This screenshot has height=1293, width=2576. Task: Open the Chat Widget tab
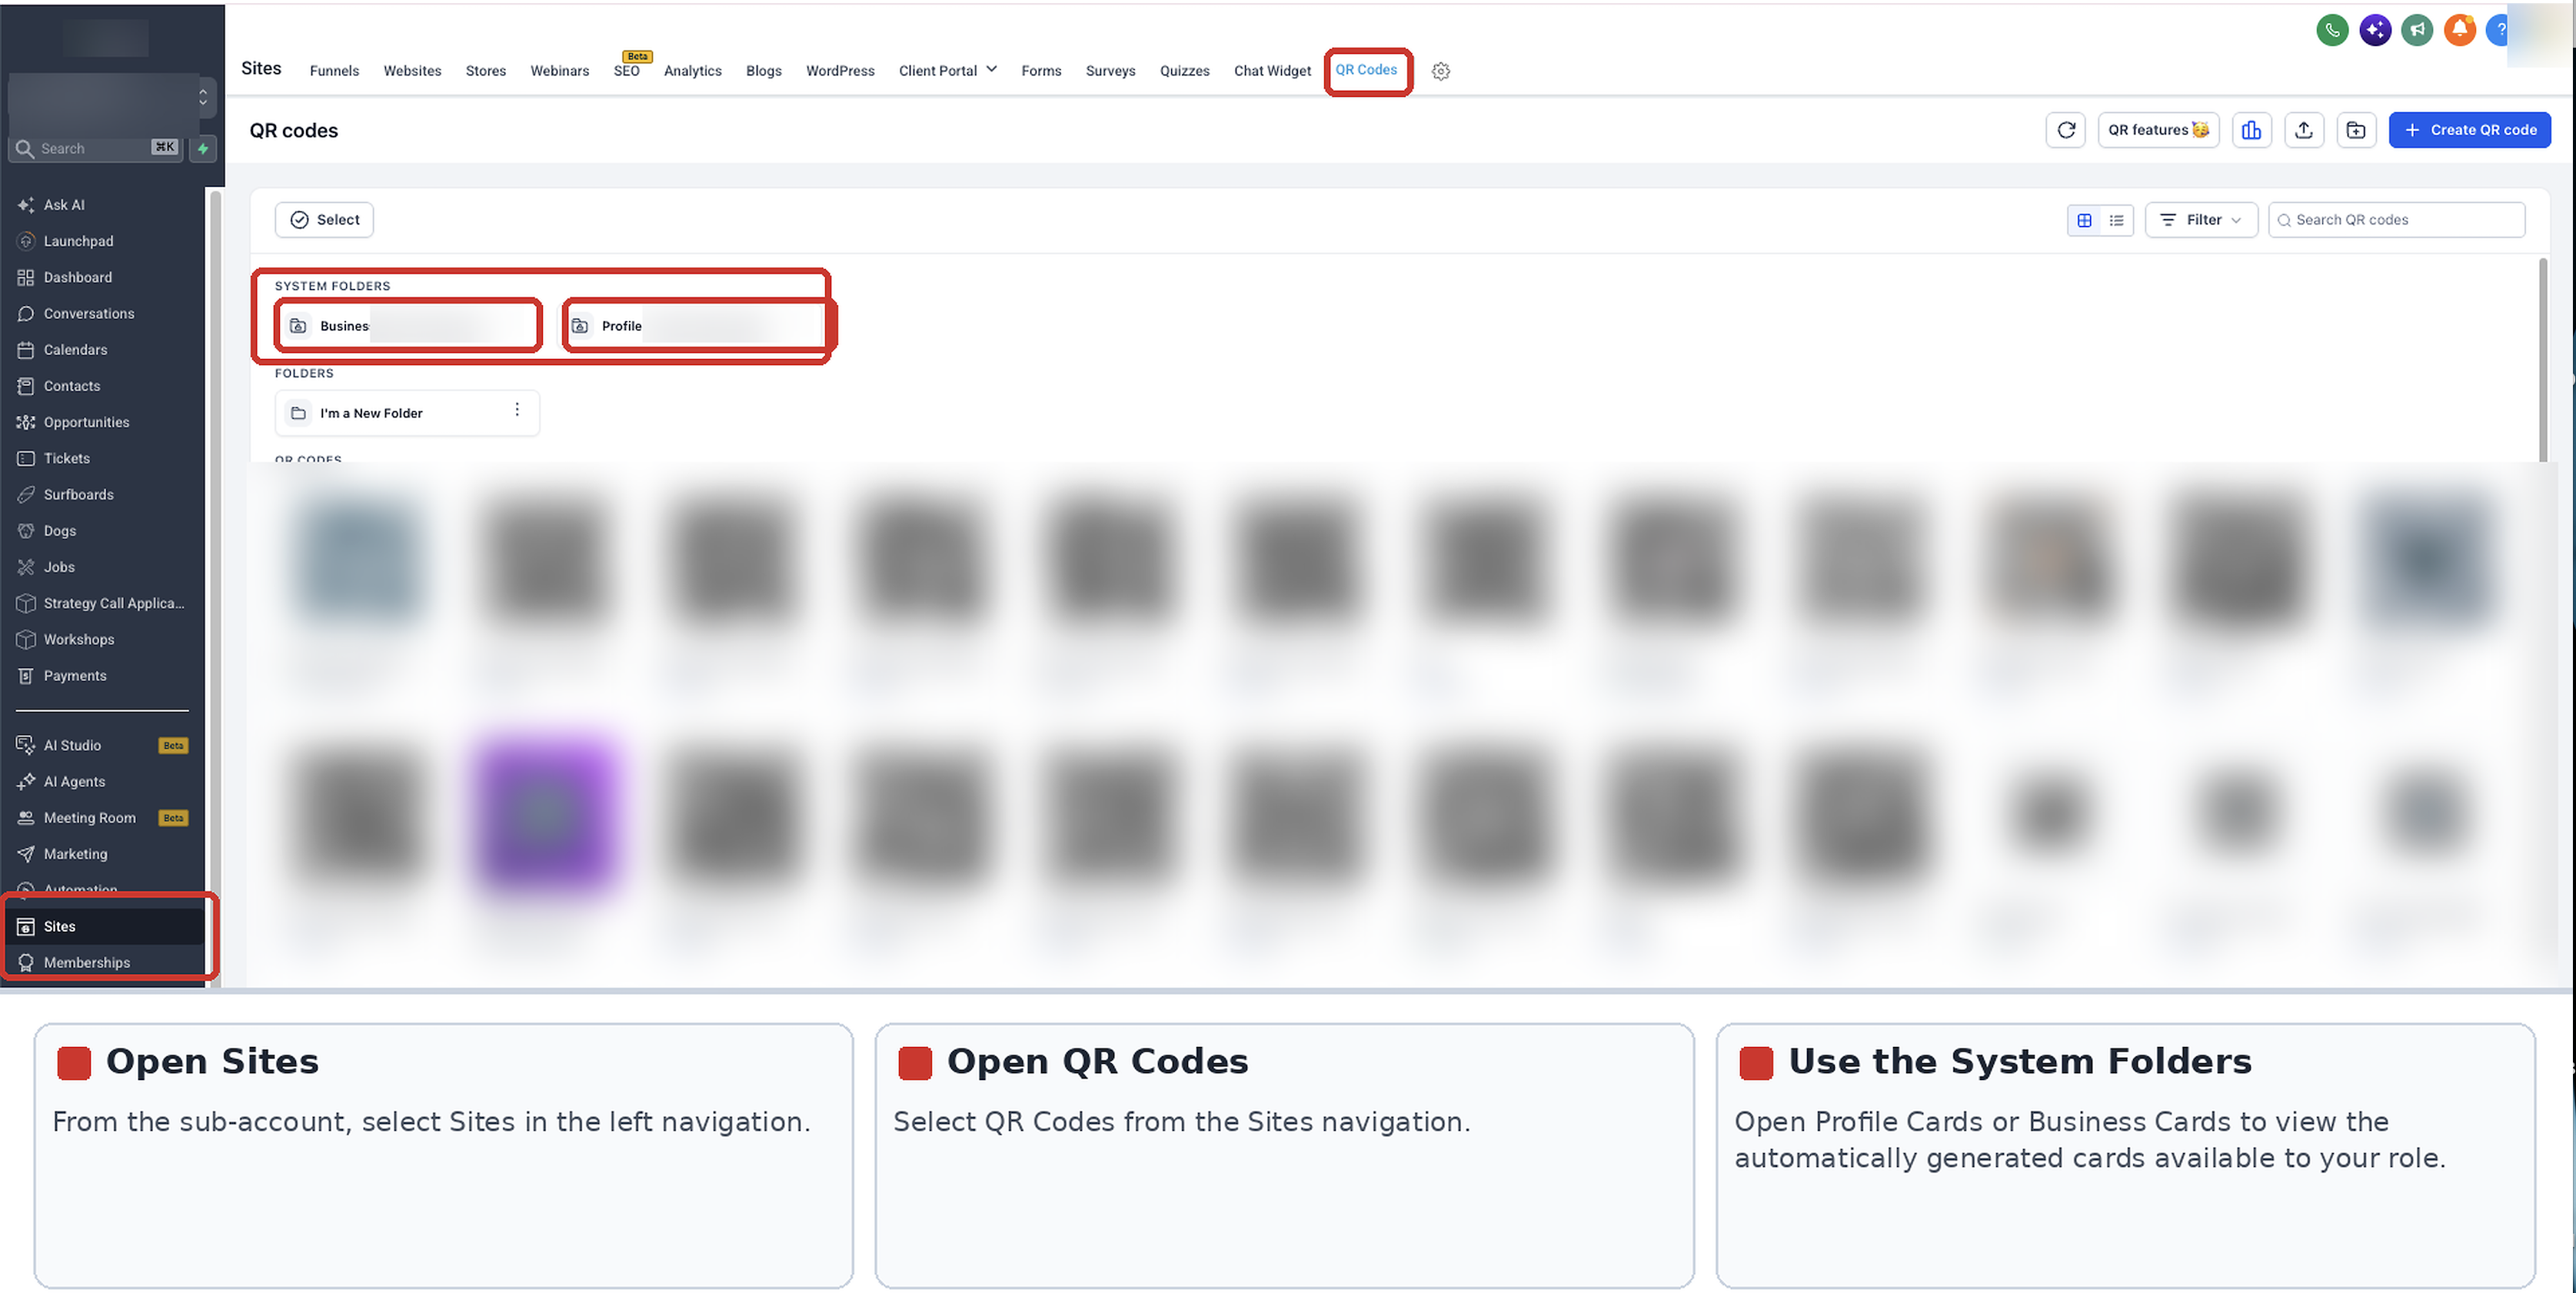[1271, 71]
